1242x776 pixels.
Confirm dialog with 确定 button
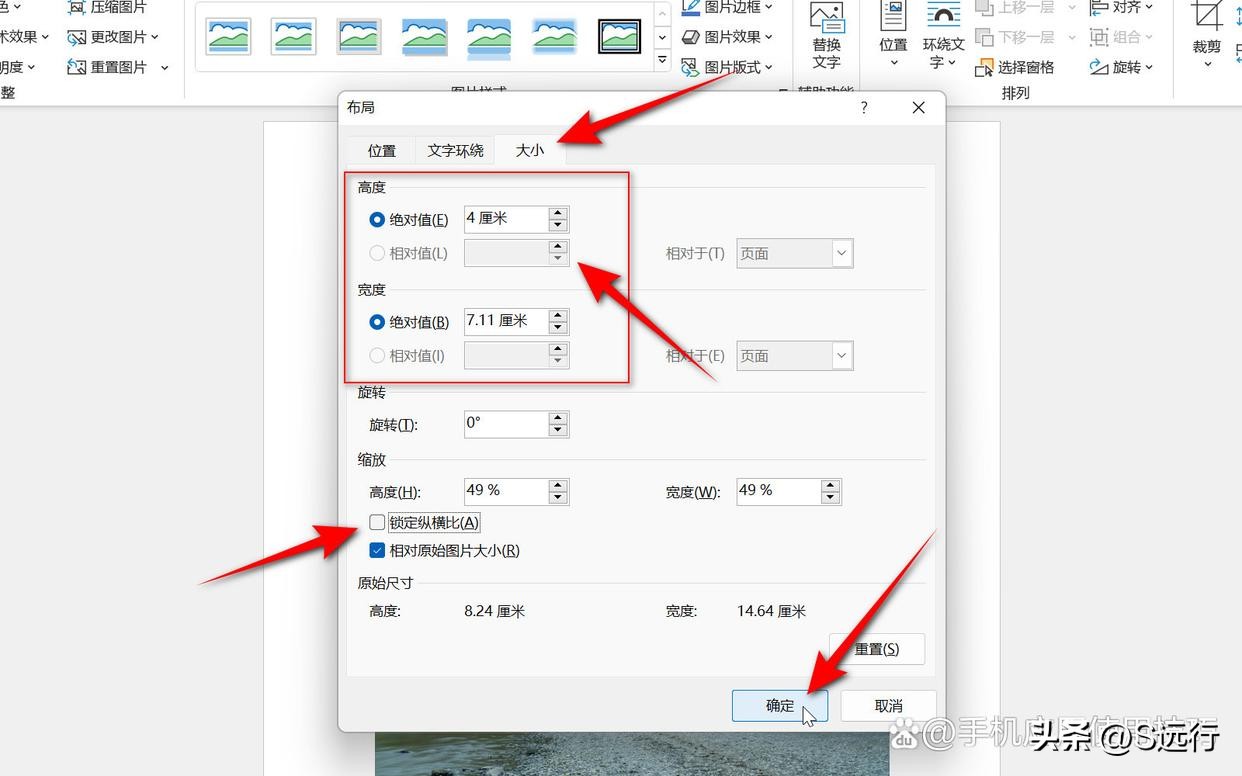click(x=780, y=706)
